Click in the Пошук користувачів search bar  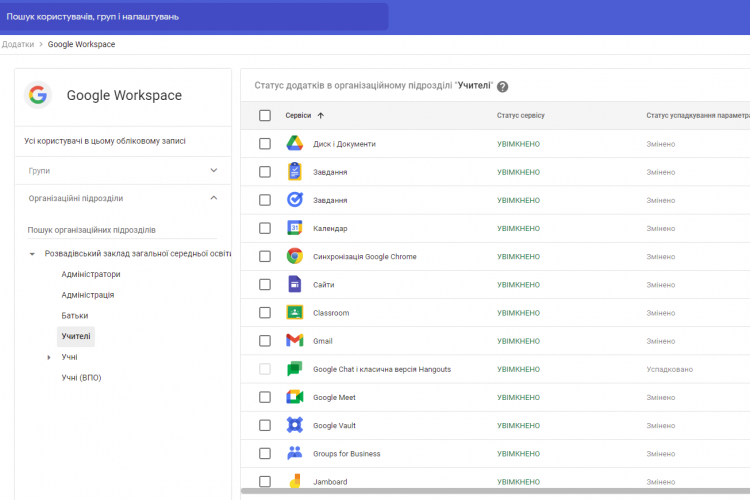tap(194, 17)
